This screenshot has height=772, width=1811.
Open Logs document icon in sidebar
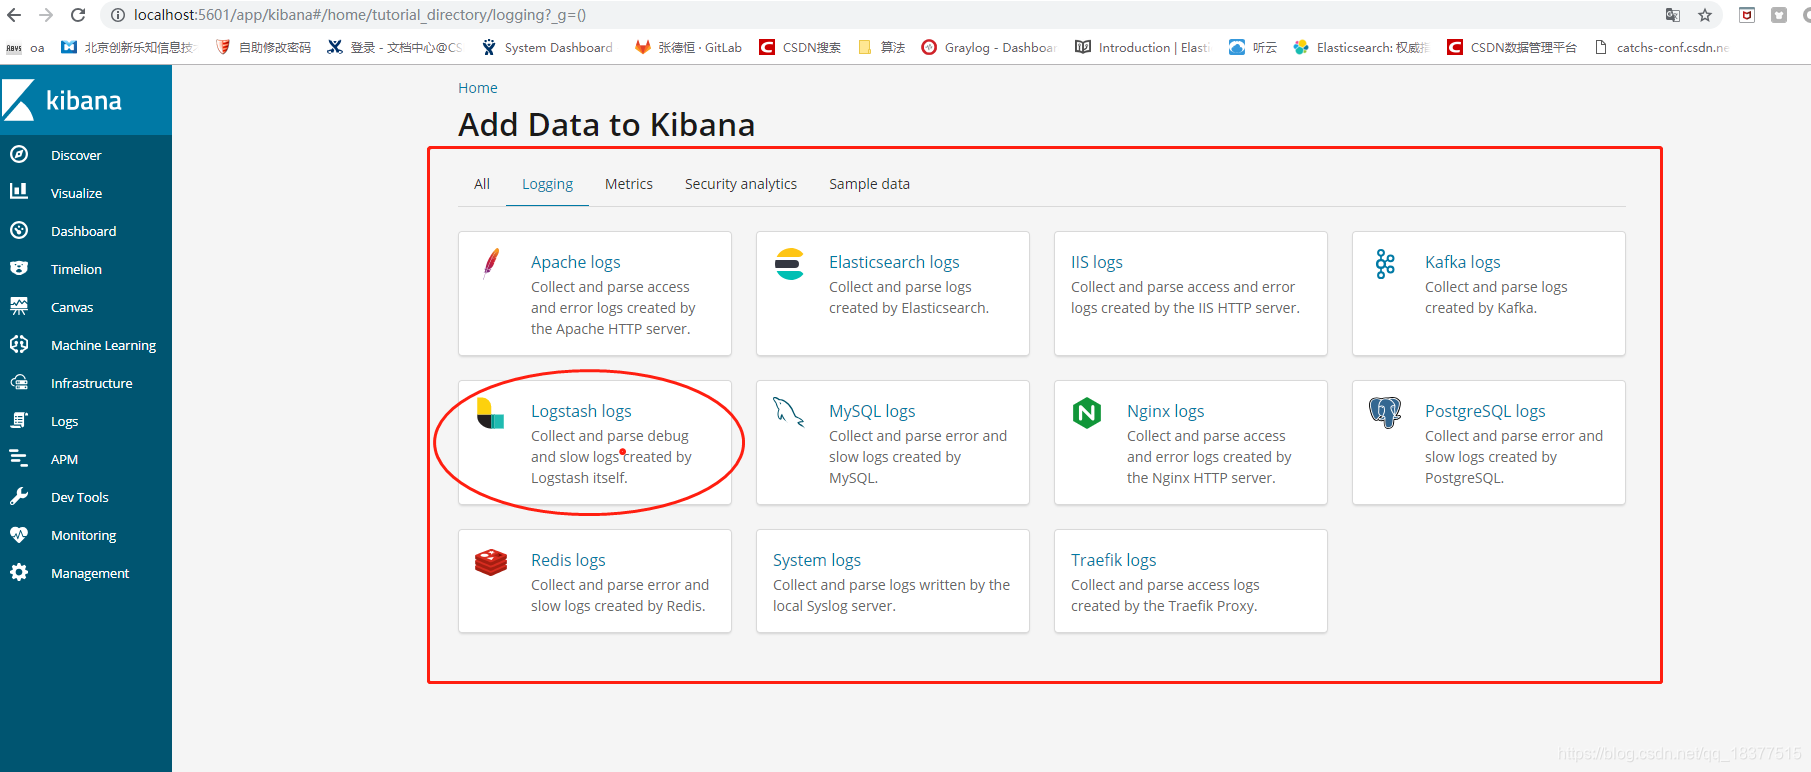[x=19, y=420]
